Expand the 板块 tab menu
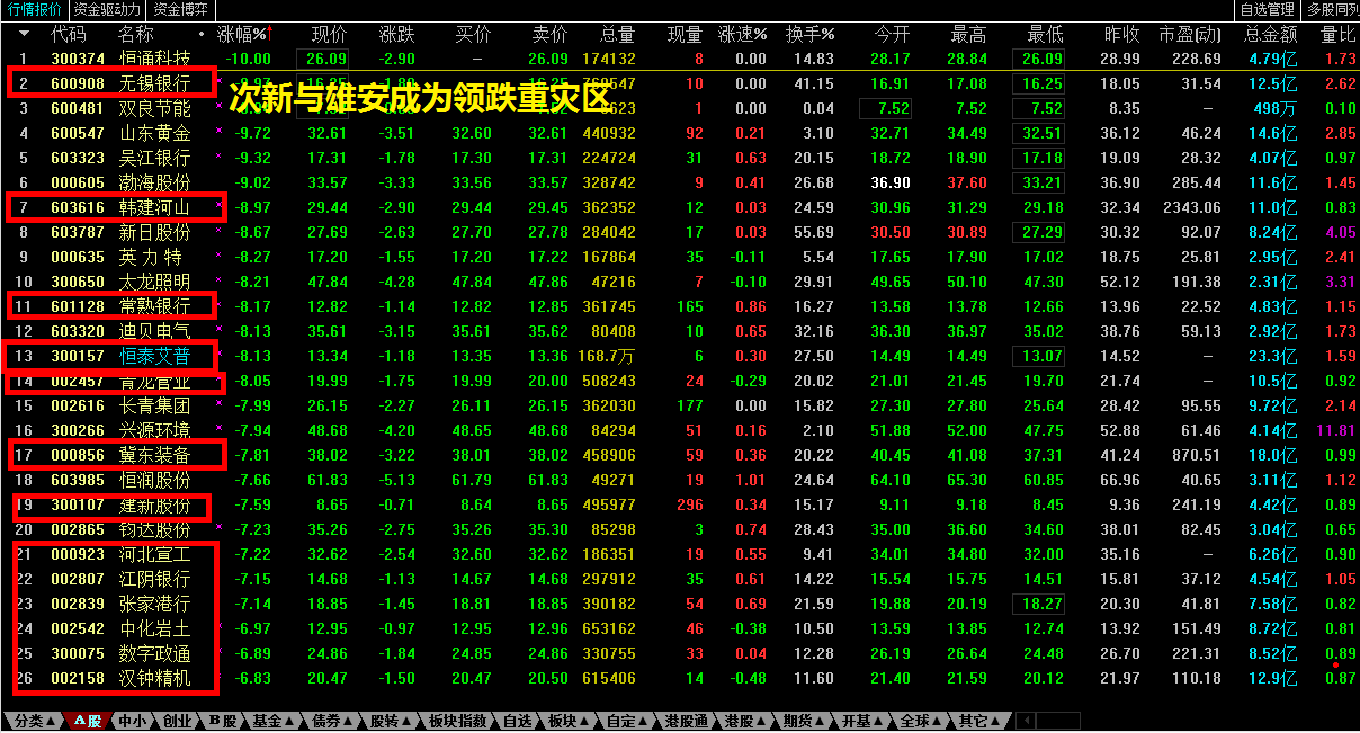 568,721
